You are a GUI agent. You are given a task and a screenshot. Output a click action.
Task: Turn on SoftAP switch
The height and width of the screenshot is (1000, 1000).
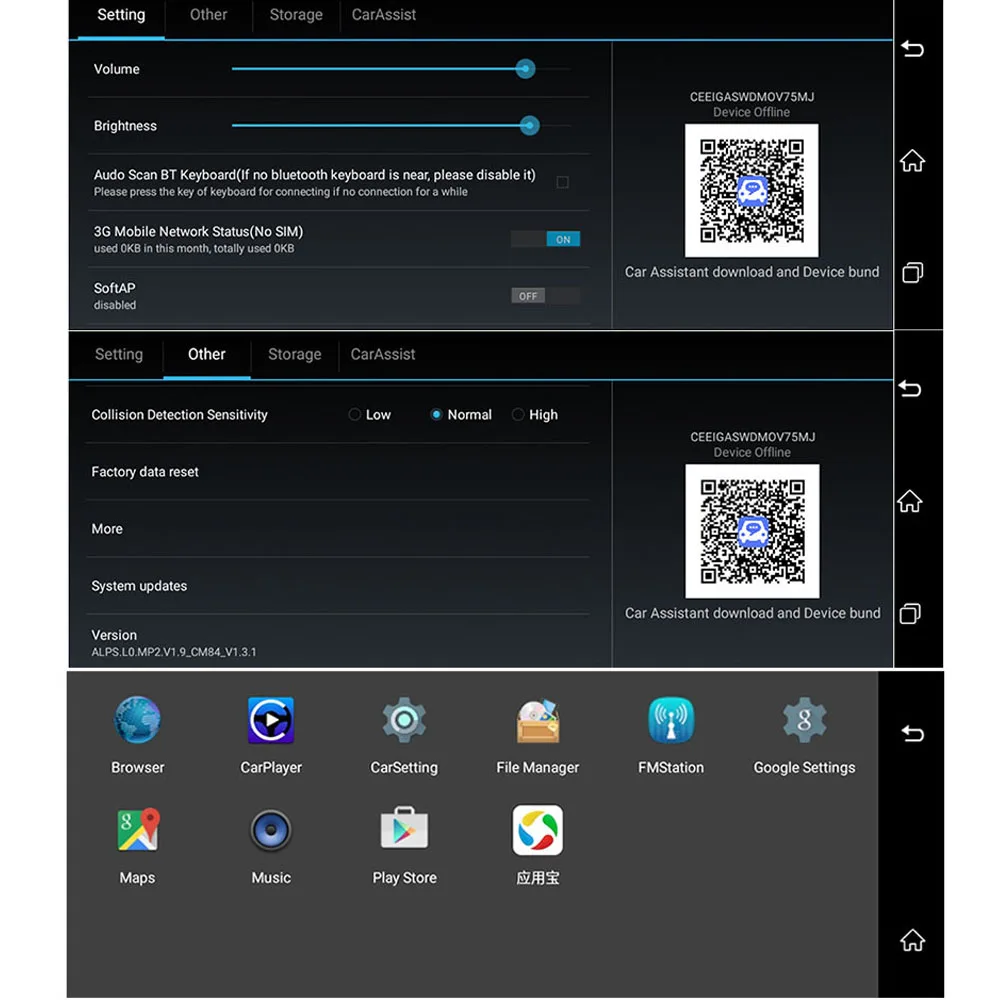pos(545,296)
